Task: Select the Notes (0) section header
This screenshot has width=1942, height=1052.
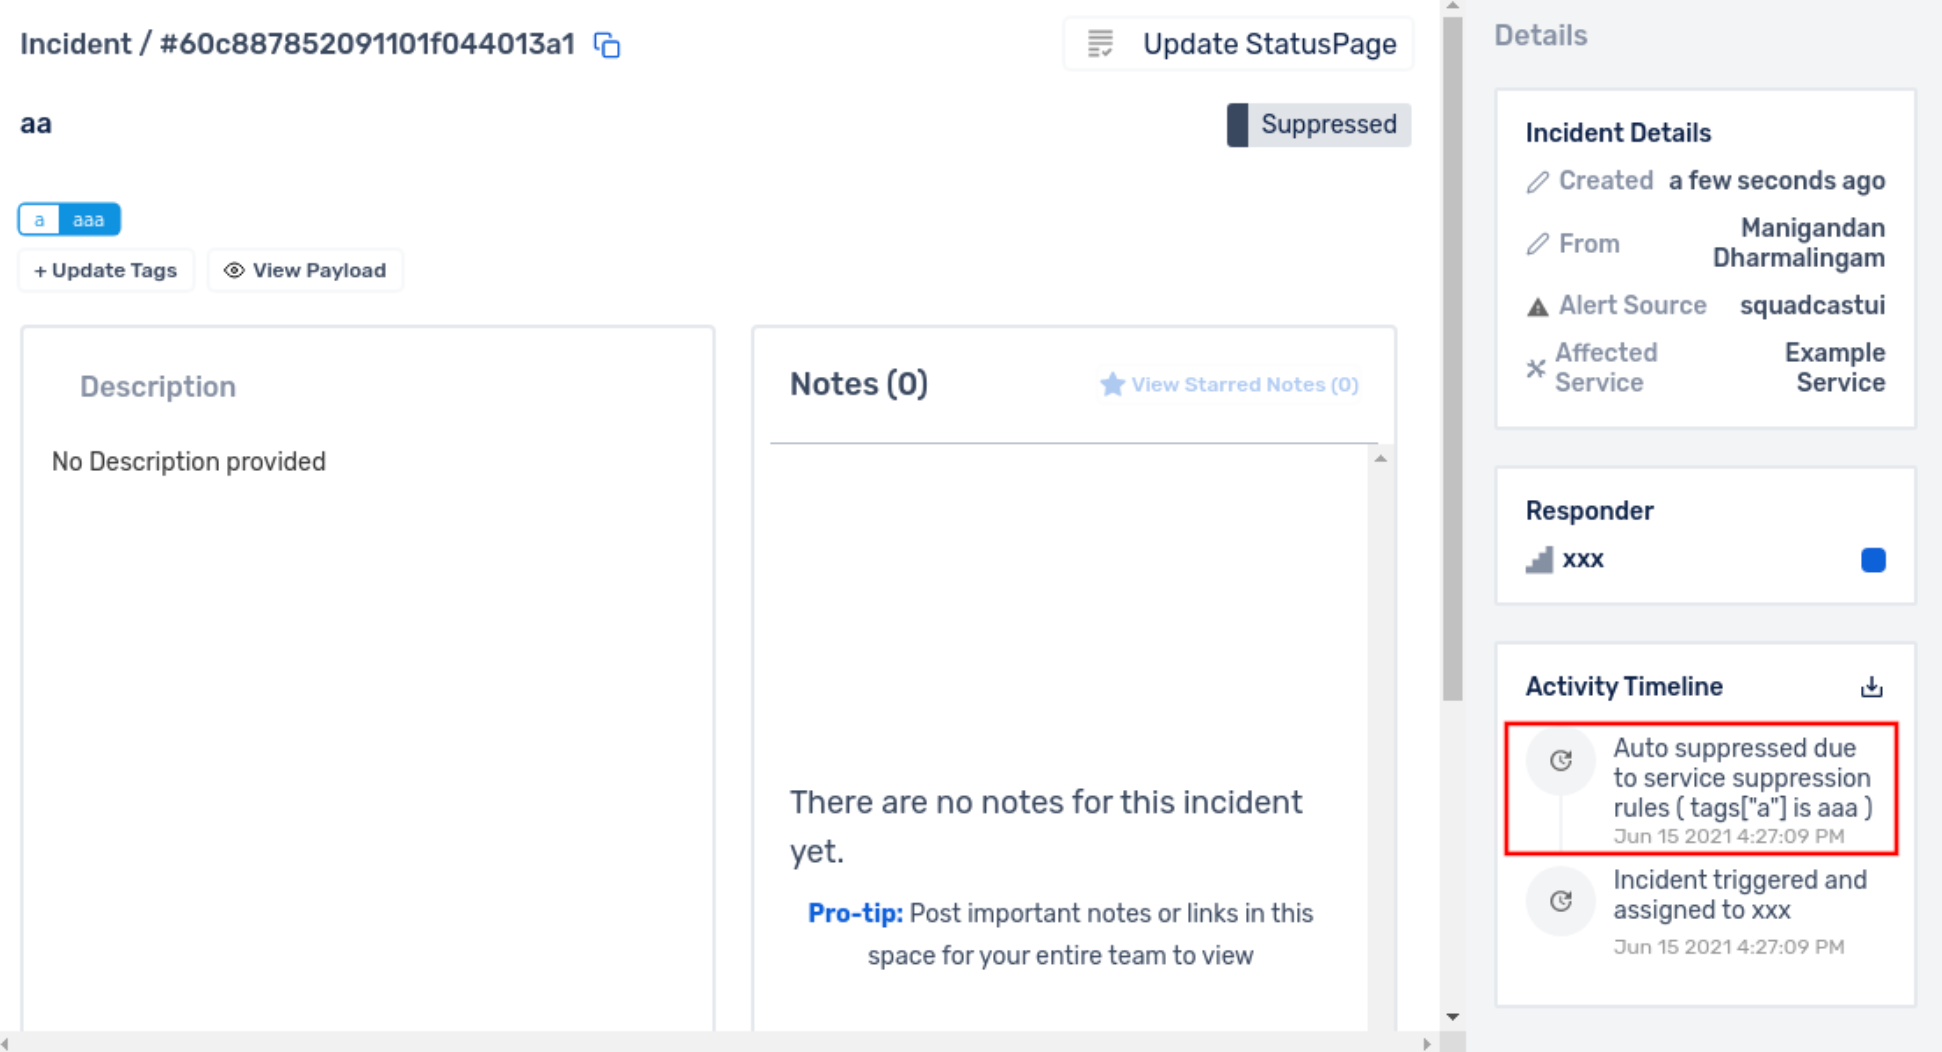Action: tap(858, 383)
